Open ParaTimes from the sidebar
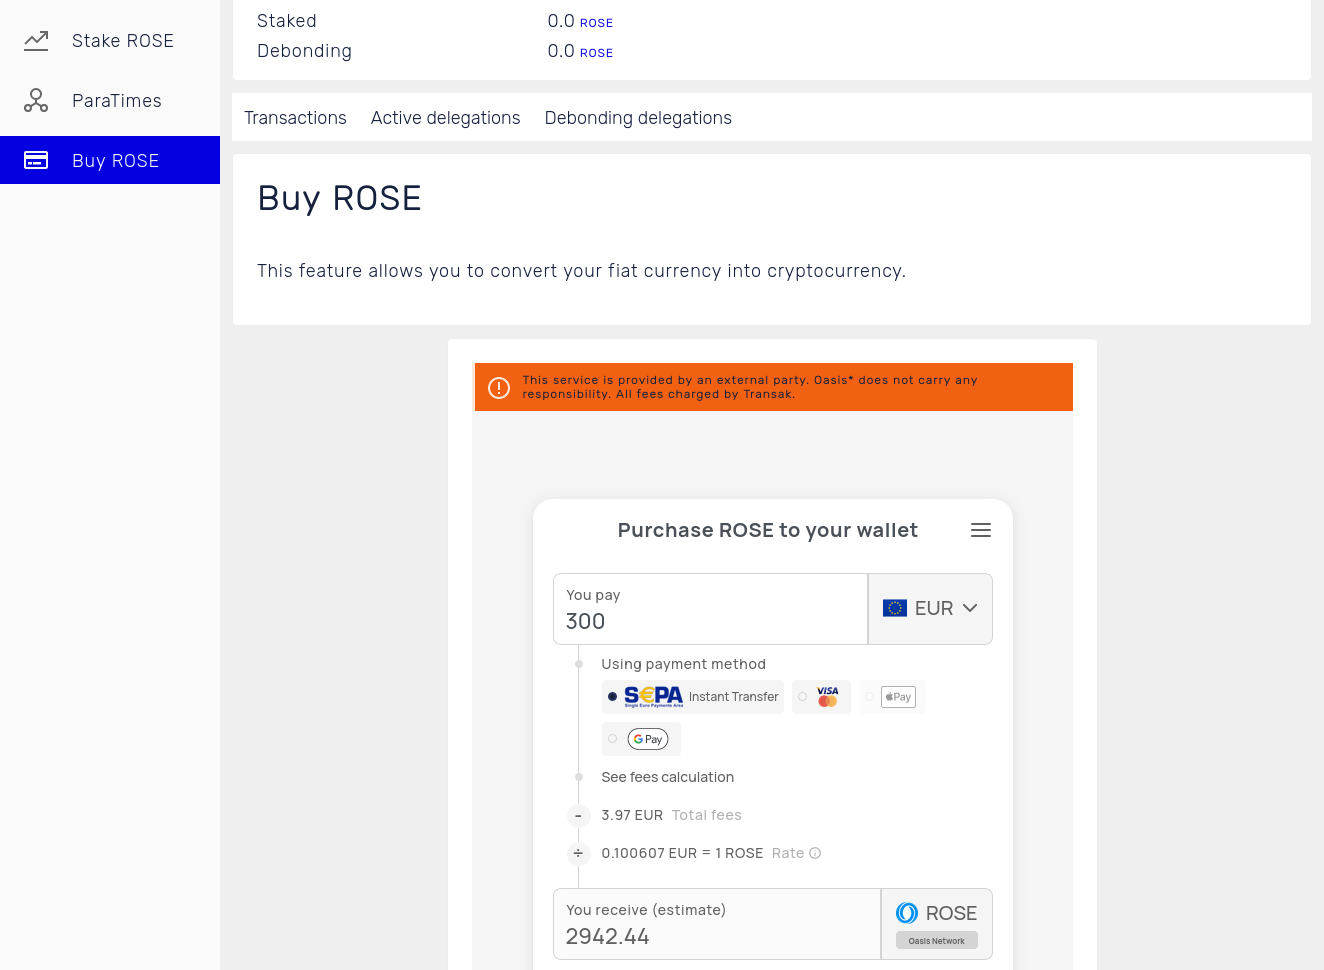Screen dimensions: 1324x970 pos(116,101)
